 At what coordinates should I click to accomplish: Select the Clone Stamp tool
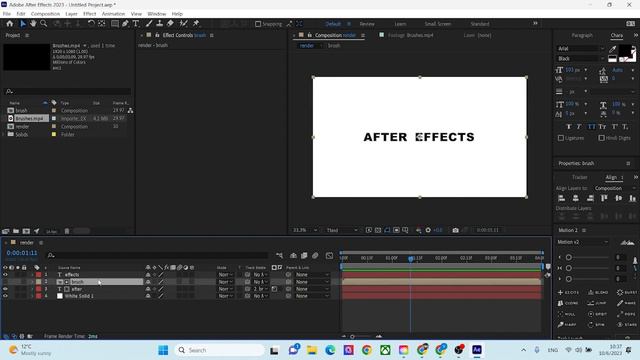[160, 24]
